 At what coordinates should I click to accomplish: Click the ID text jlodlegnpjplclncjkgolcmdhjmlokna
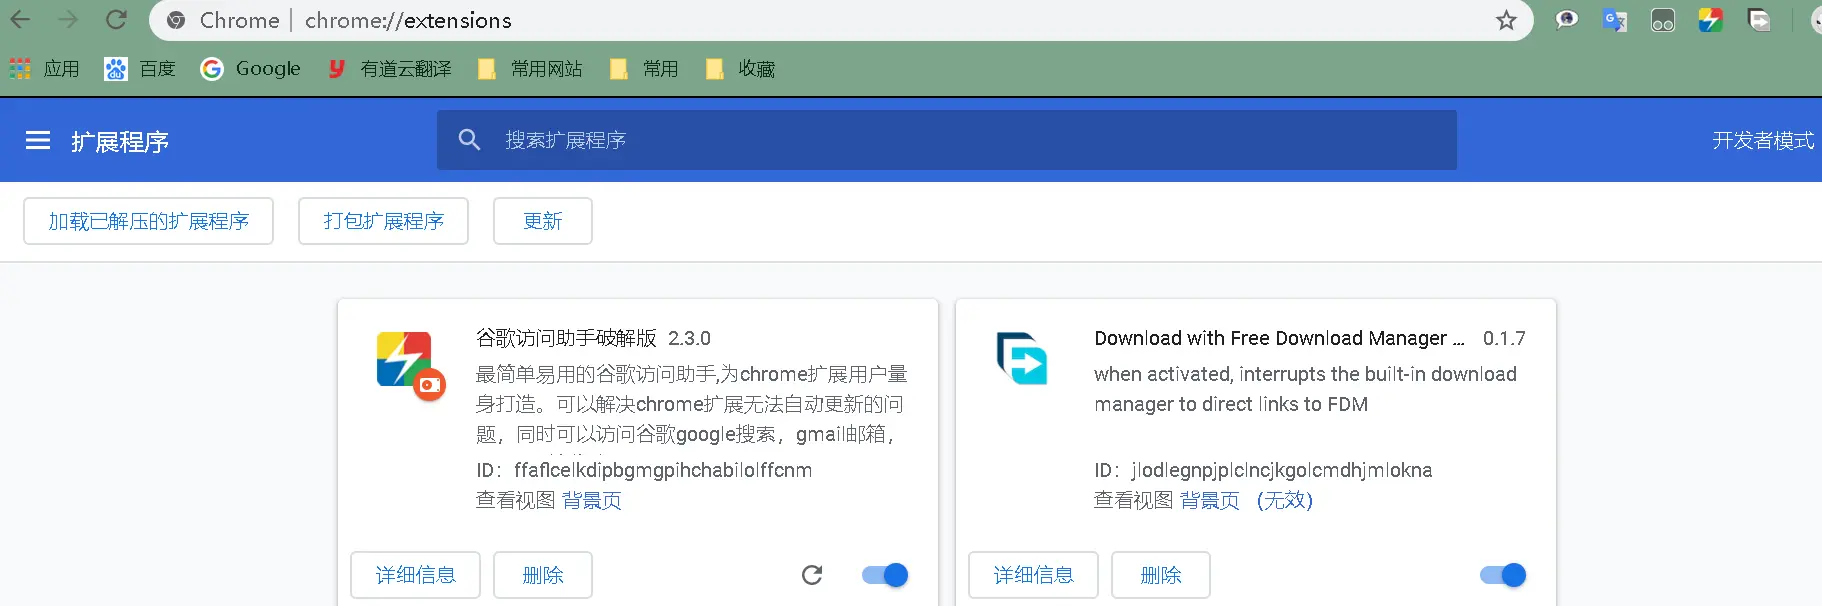tap(1282, 470)
